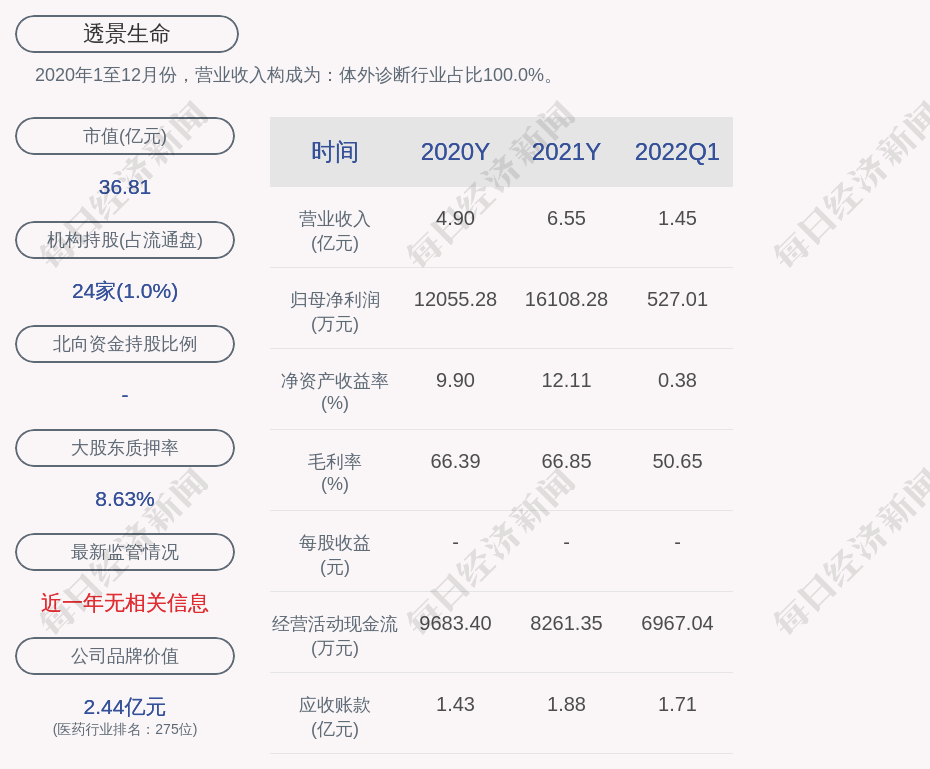930x769 pixels.
Task: Click the 毛利率(%) row label
Action: (x=335, y=473)
